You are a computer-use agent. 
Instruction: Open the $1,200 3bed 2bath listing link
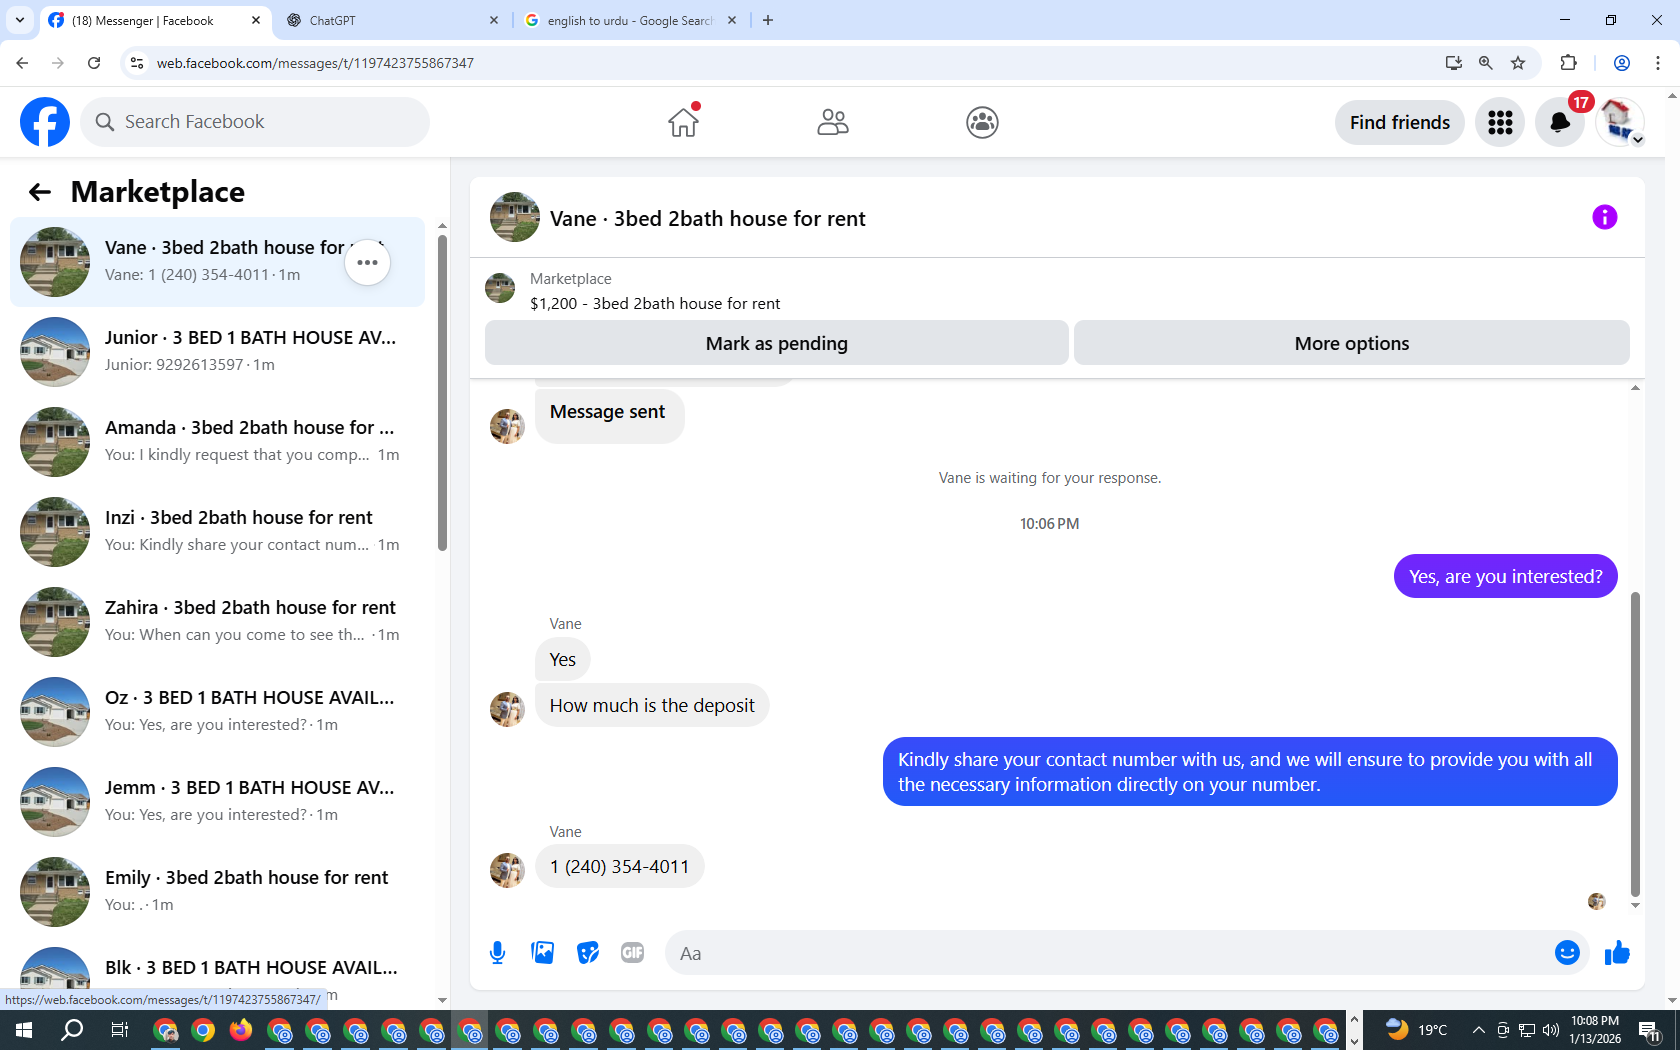pos(655,303)
